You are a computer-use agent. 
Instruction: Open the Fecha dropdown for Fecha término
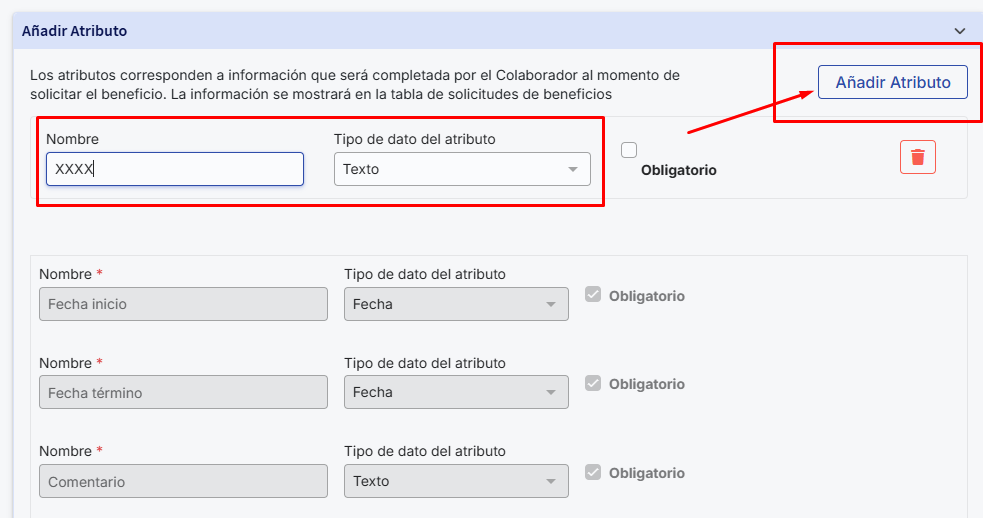(456, 393)
